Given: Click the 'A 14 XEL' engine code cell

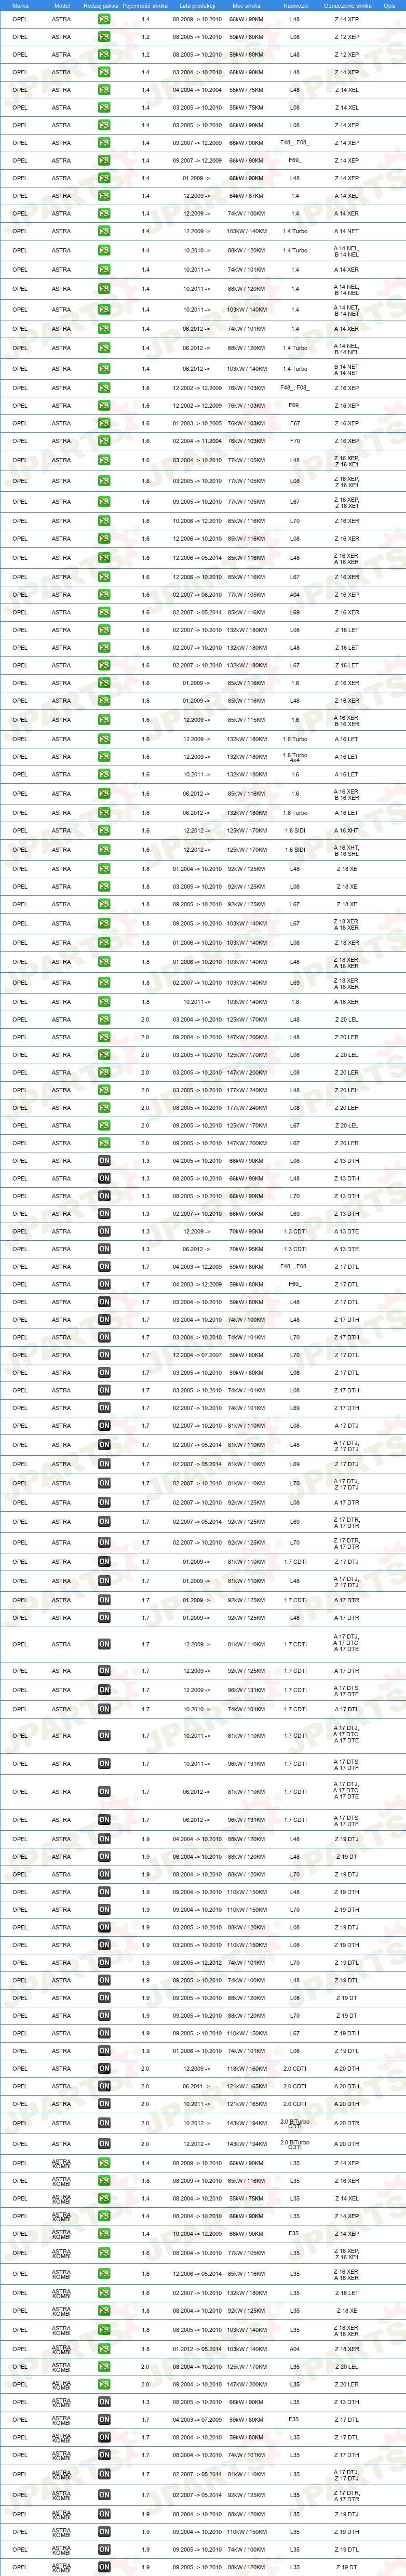Looking at the screenshot, I should pos(347,196).
